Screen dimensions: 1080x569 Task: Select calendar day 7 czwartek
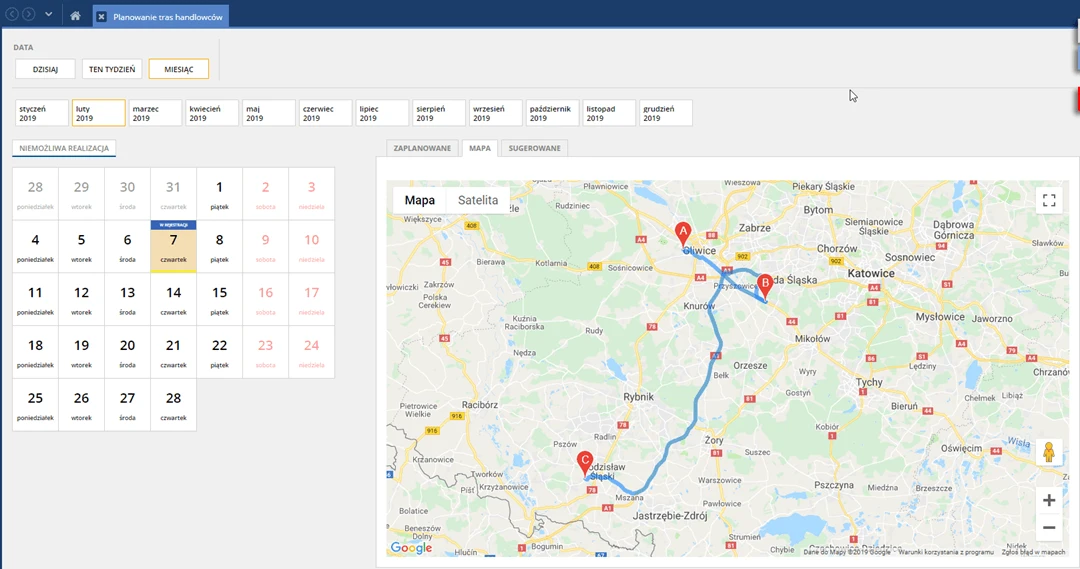[x=174, y=247]
